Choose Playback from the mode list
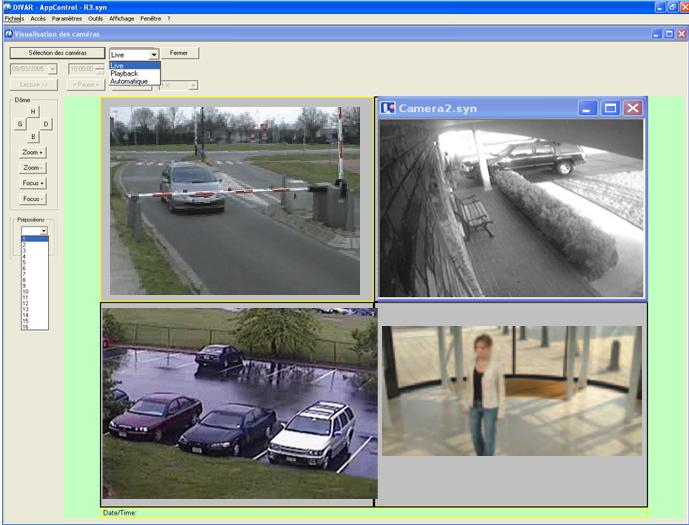Screen dimensions: 689x525 click(125, 73)
